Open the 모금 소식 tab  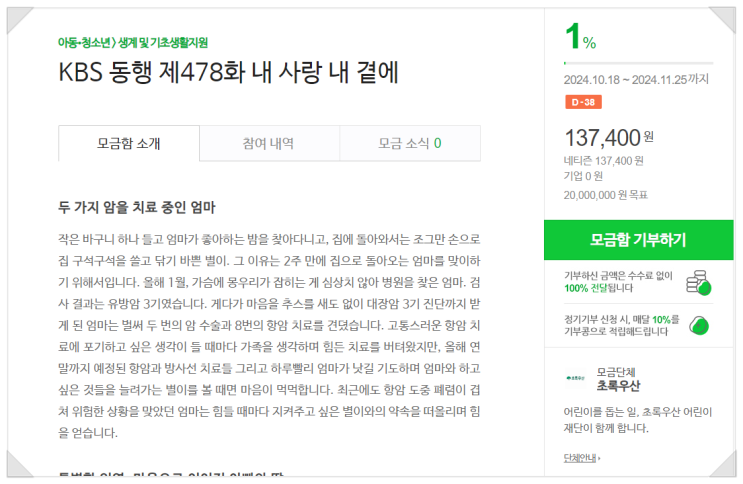(409, 143)
